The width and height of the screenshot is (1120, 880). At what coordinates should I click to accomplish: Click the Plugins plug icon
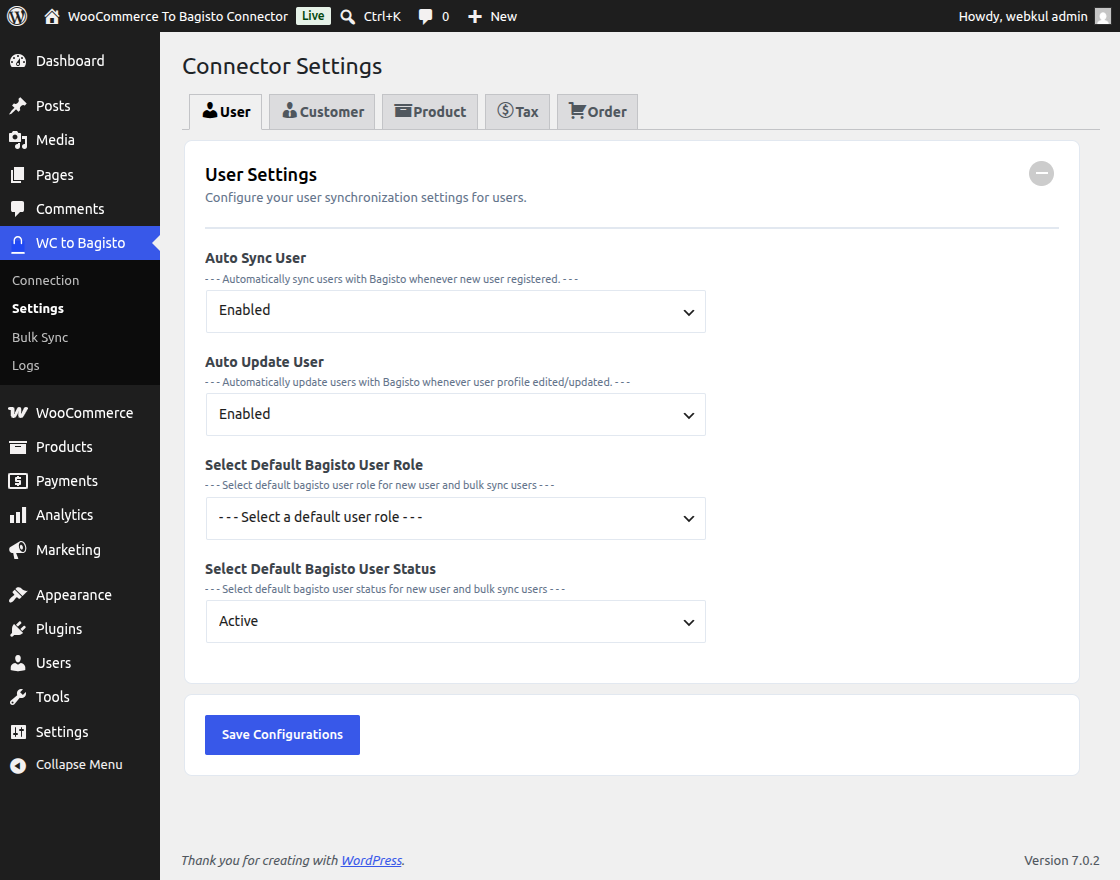[x=18, y=629]
